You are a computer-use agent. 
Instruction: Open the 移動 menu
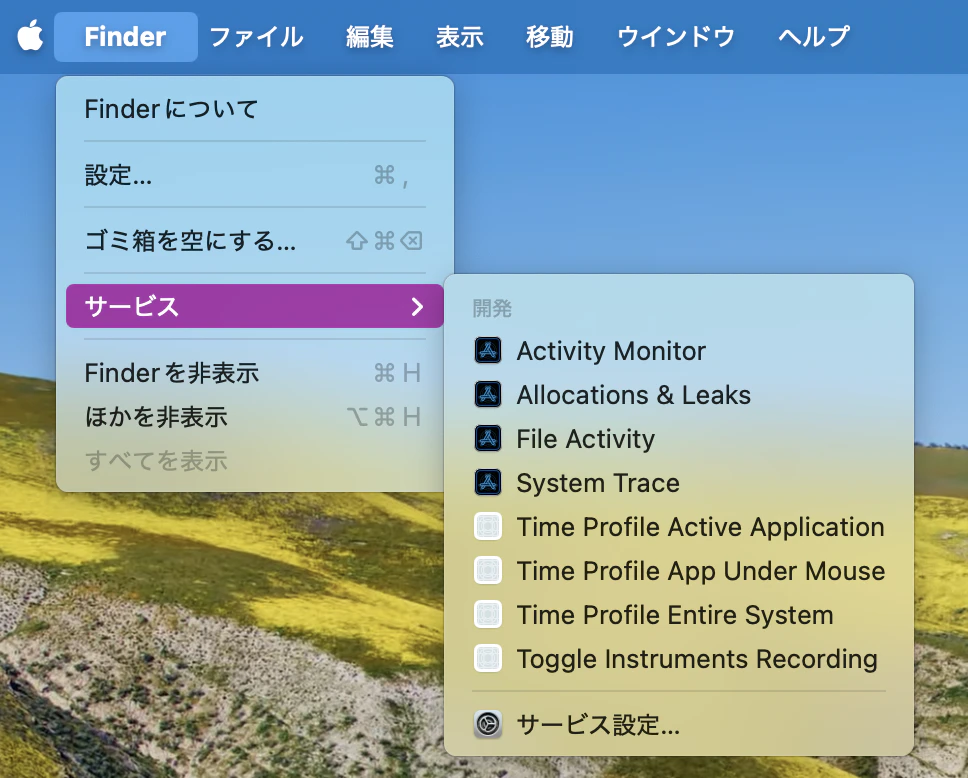548,36
